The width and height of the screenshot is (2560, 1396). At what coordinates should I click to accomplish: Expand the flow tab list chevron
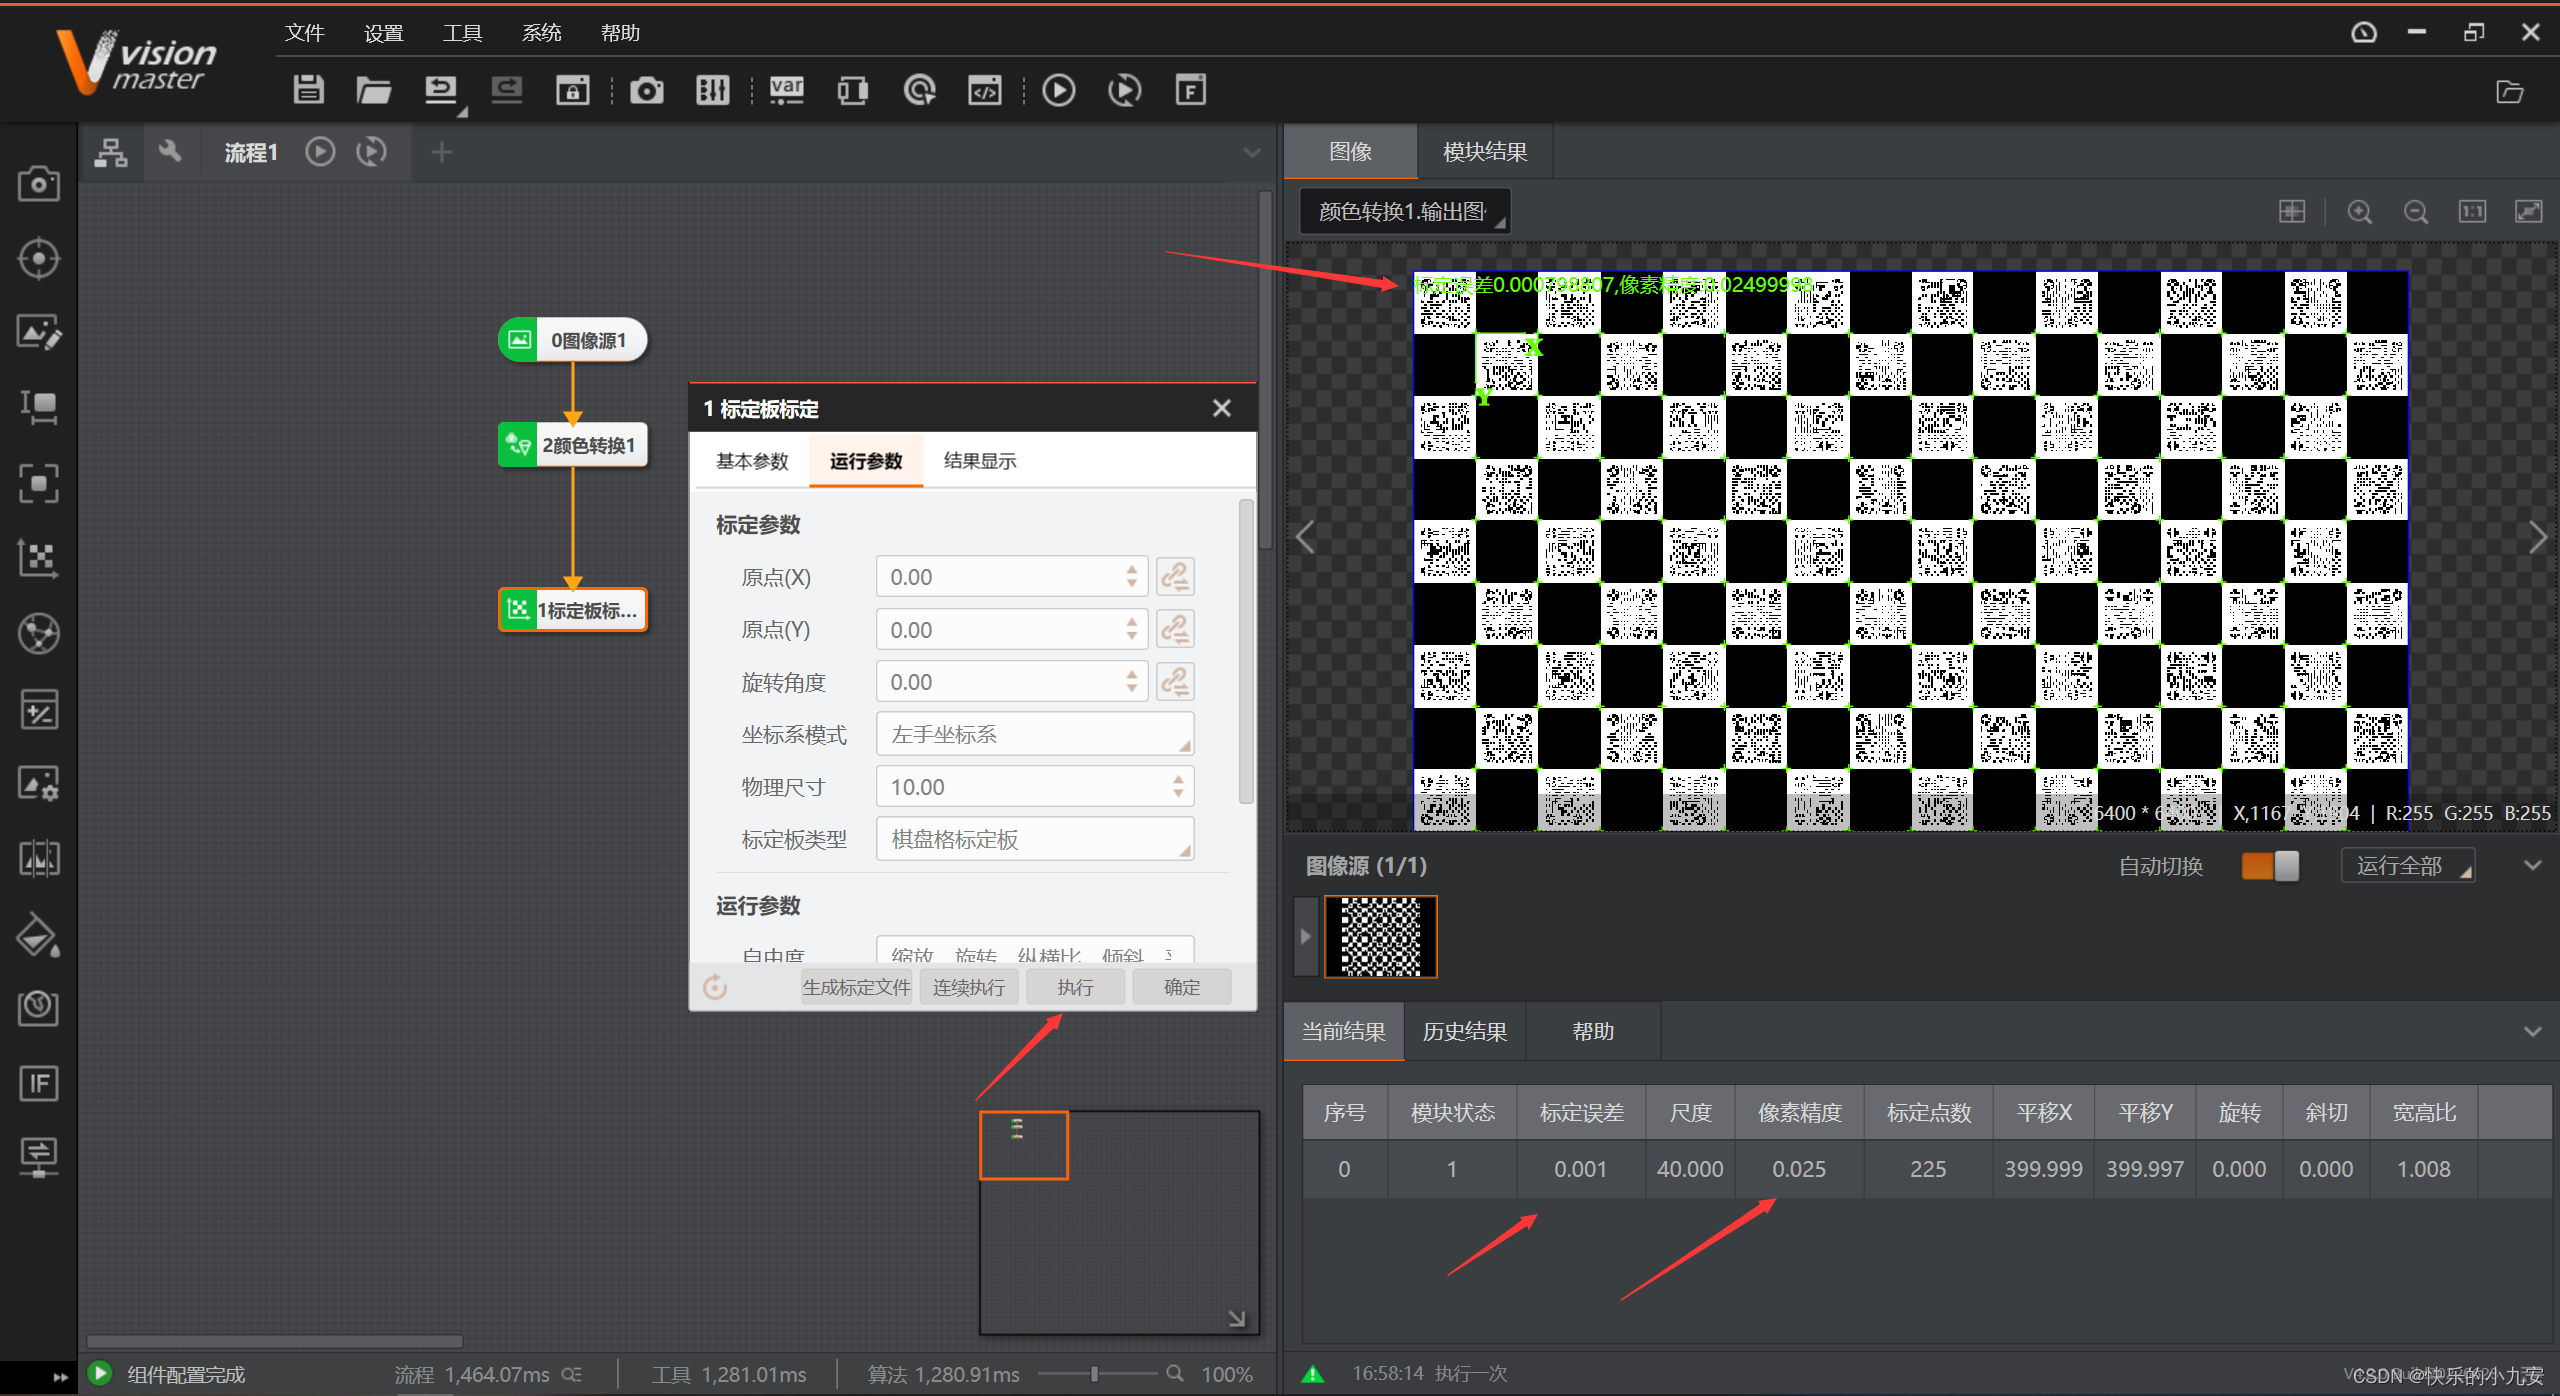[x=1251, y=153]
